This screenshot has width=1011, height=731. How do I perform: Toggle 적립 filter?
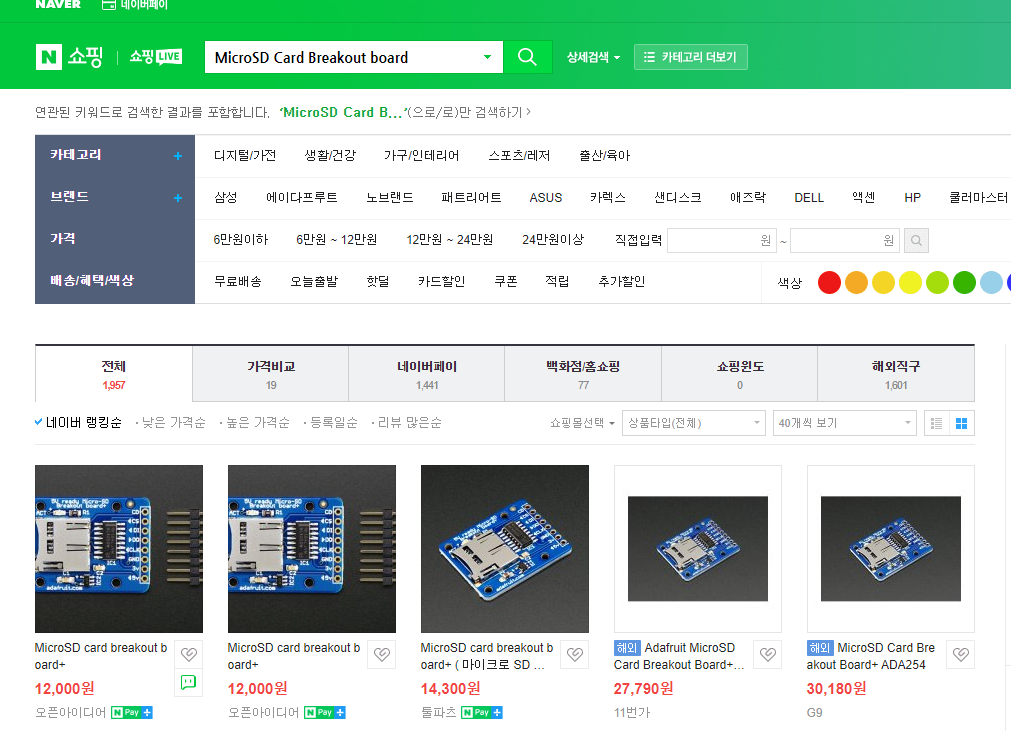[557, 282]
